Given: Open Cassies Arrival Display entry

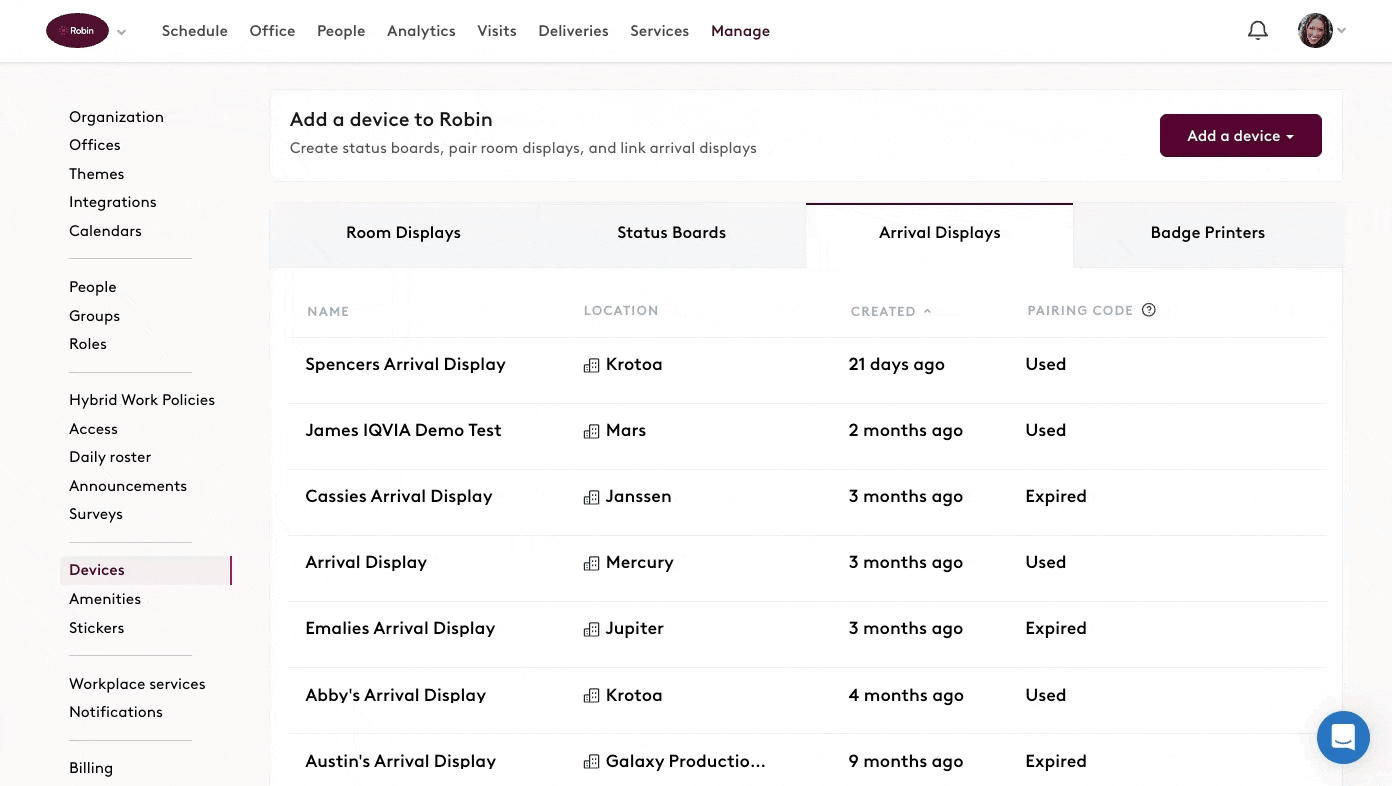Looking at the screenshot, I should point(398,497).
